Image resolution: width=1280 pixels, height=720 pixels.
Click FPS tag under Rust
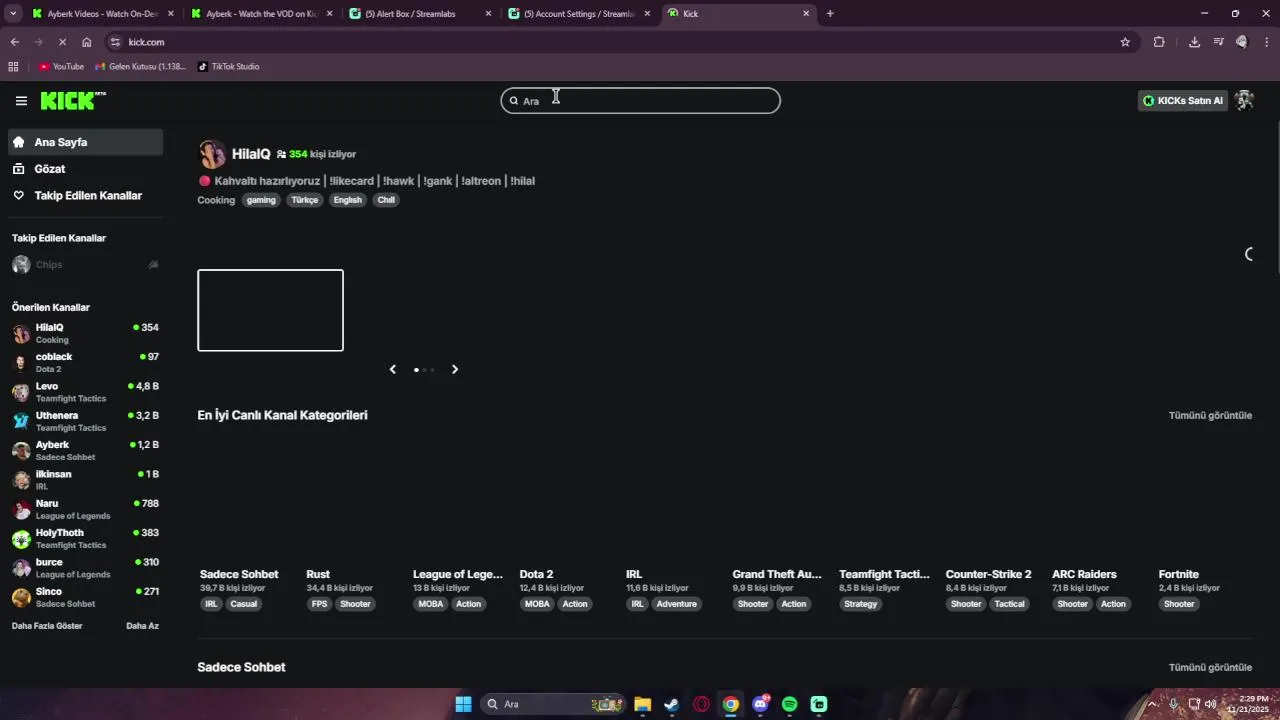pyautogui.click(x=319, y=604)
